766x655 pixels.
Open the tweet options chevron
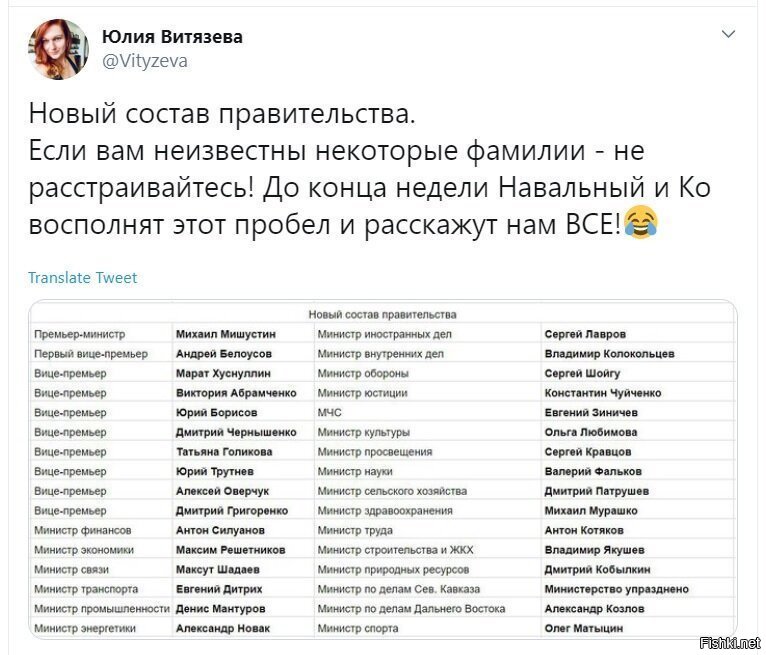click(x=728, y=34)
